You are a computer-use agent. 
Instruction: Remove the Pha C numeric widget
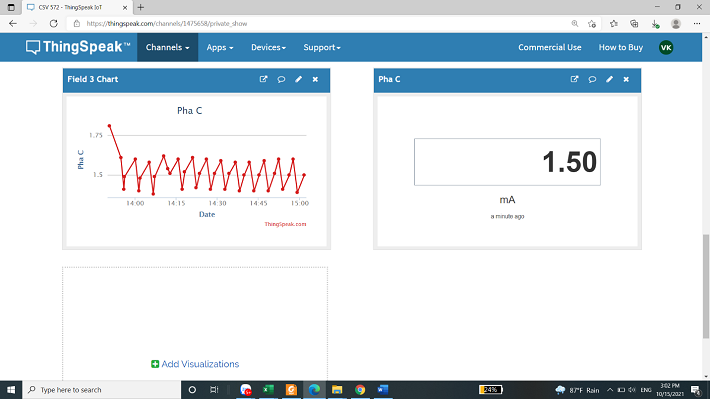pyautogui.click(x=626, y=79)
